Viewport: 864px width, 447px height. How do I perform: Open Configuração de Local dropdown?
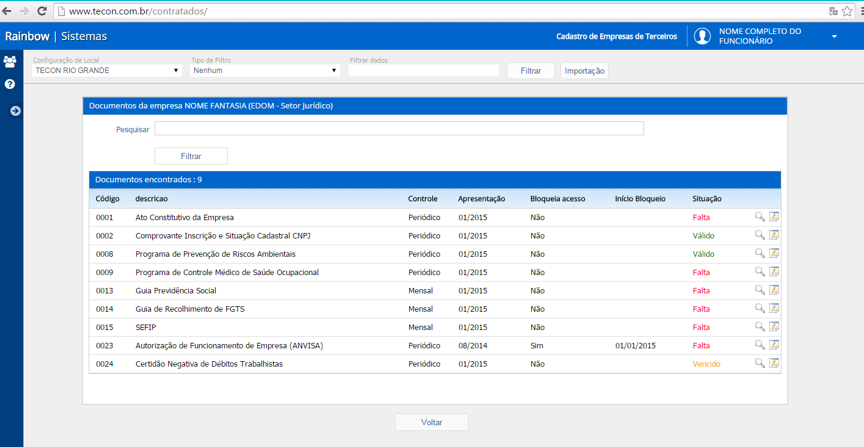coord(106,71)
